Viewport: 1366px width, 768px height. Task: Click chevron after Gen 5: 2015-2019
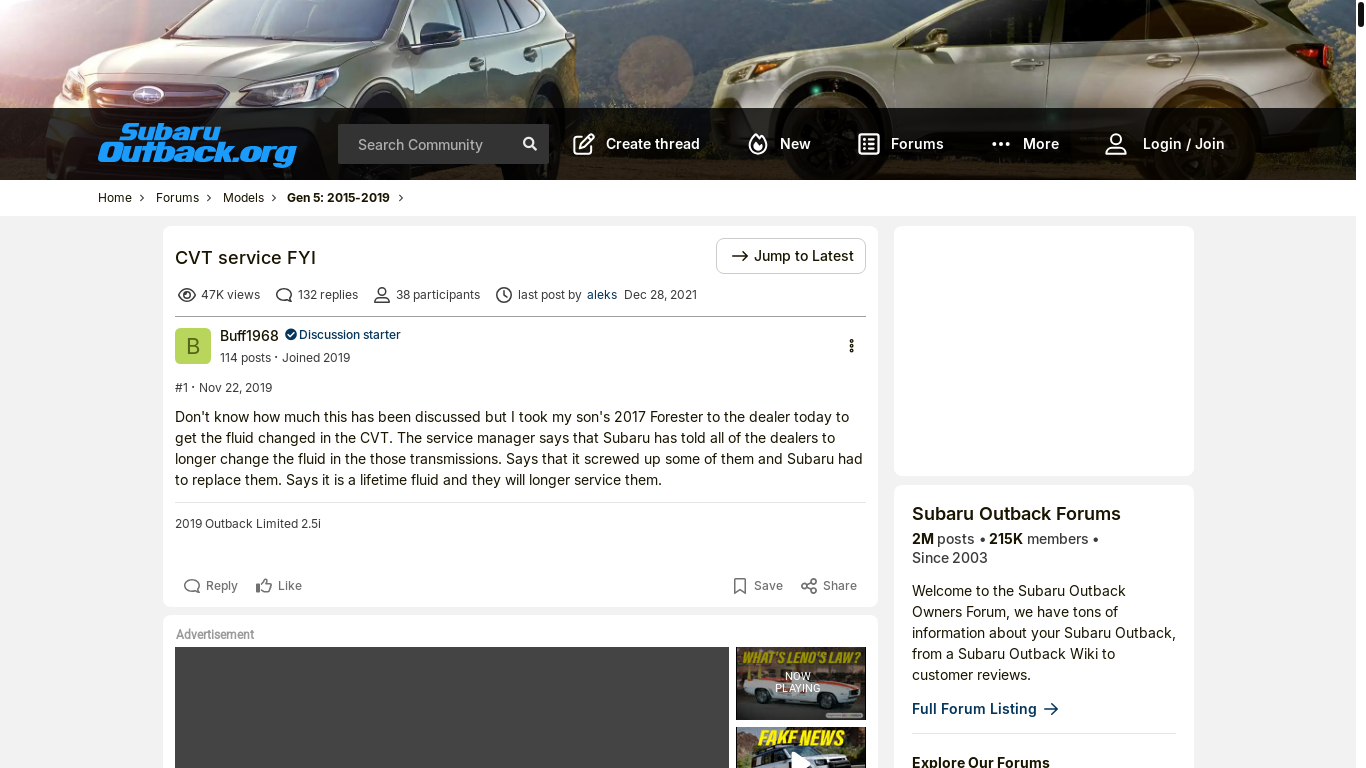tap(401, 198)
